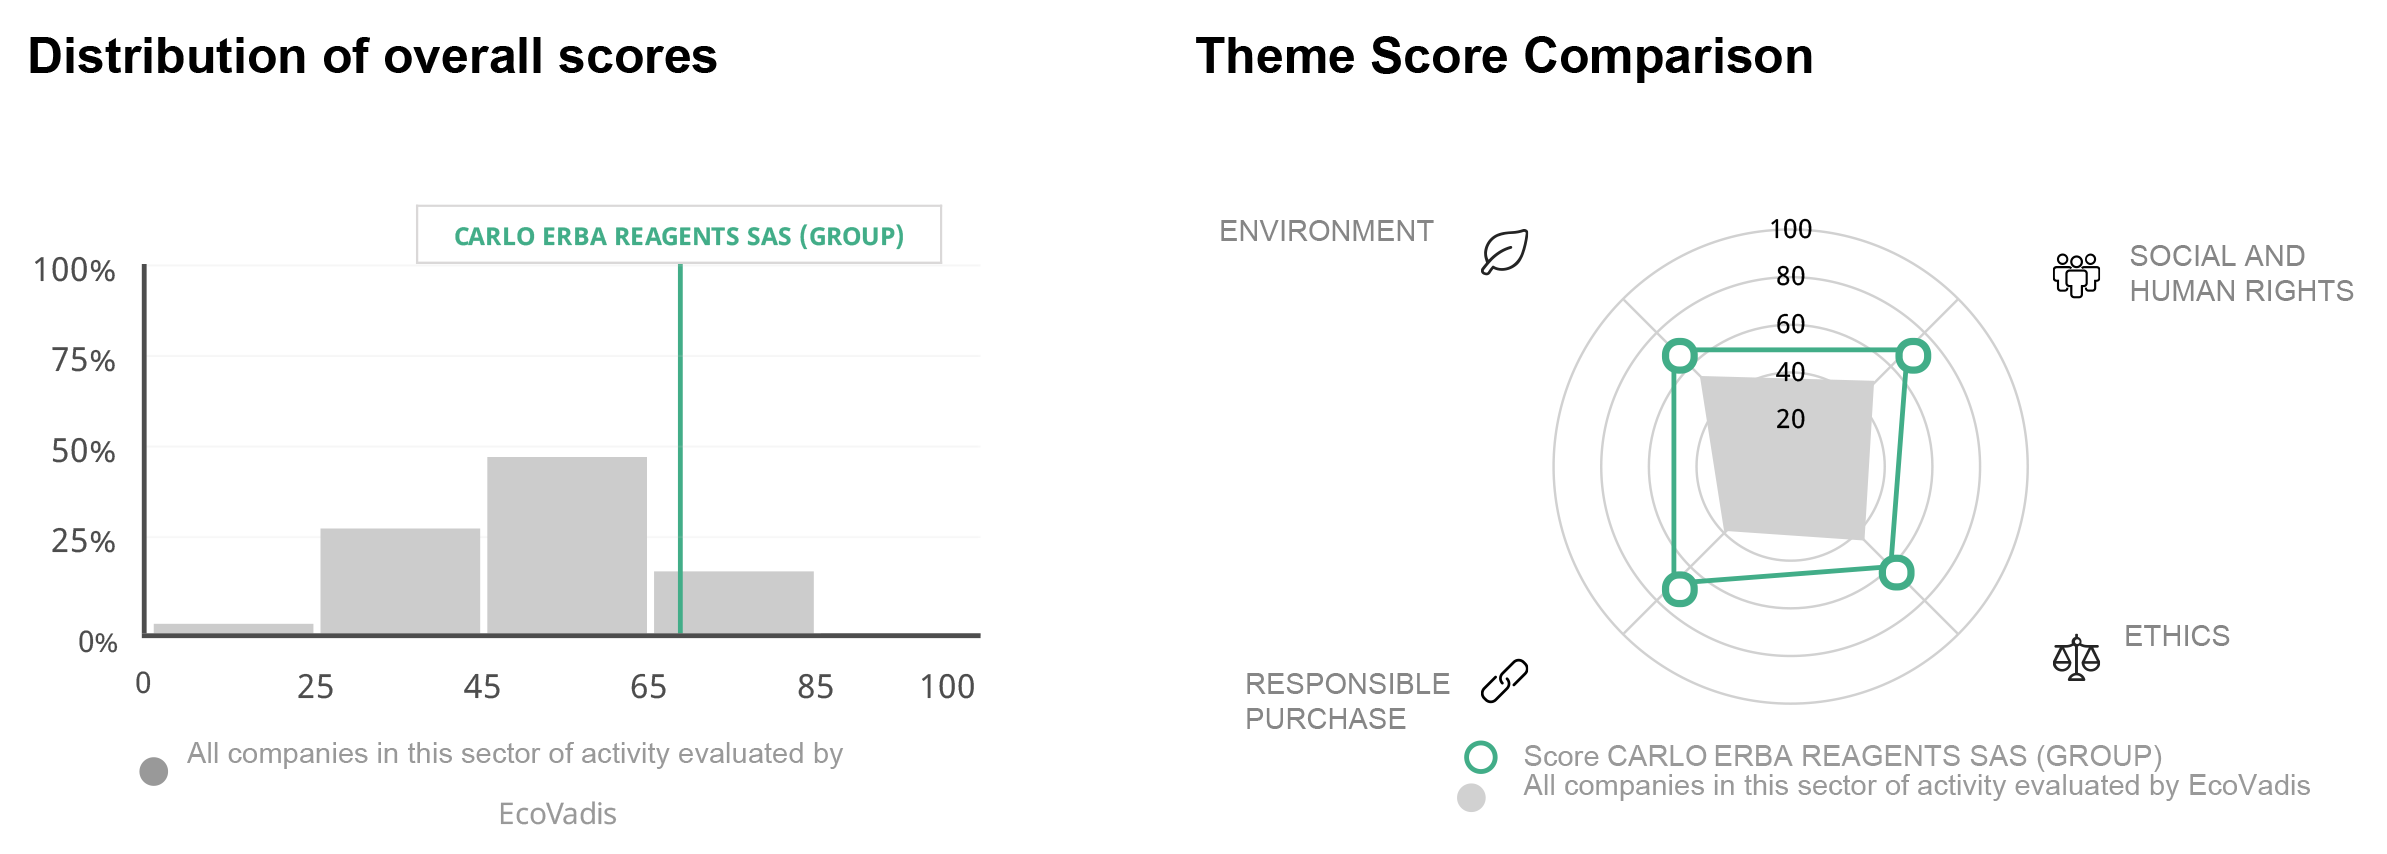The height and width of the screenshot is (854, 2387).
Task: Click the histogram bar between 25 and 45
Action: [x=400, y=581]
